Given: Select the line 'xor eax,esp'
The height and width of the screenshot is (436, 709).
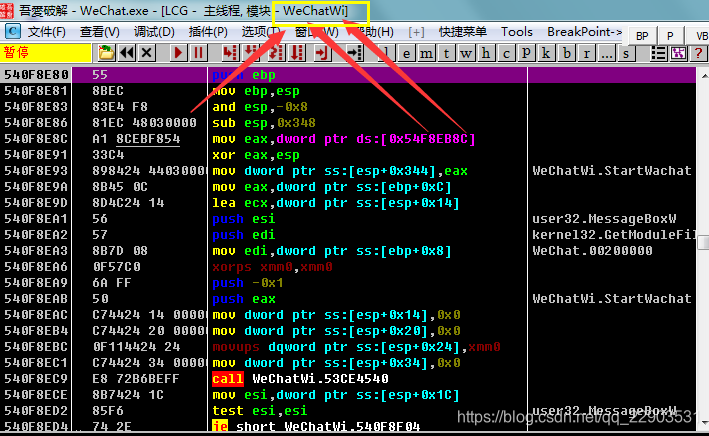Looking at the screenshot, I should (256, 155).
